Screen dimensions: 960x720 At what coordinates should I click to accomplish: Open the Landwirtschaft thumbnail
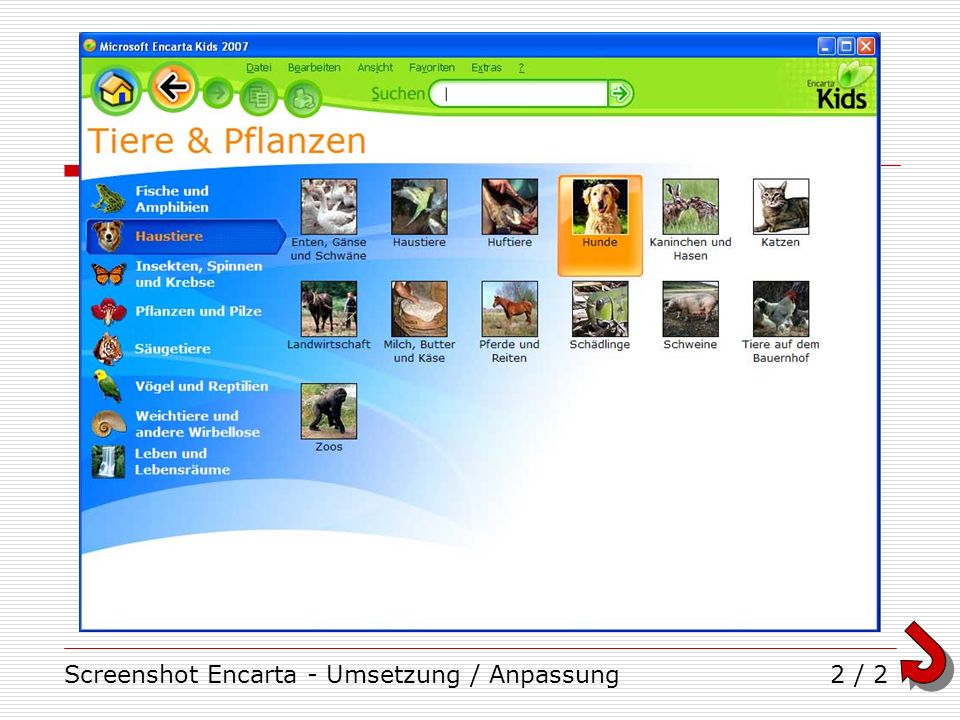329,309
